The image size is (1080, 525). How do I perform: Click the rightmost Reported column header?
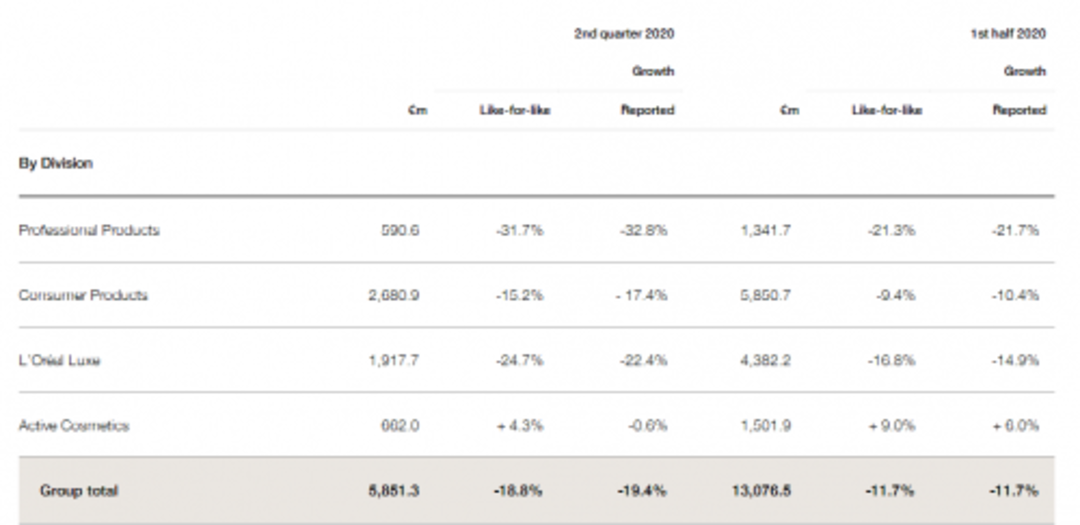[1018, 110]
